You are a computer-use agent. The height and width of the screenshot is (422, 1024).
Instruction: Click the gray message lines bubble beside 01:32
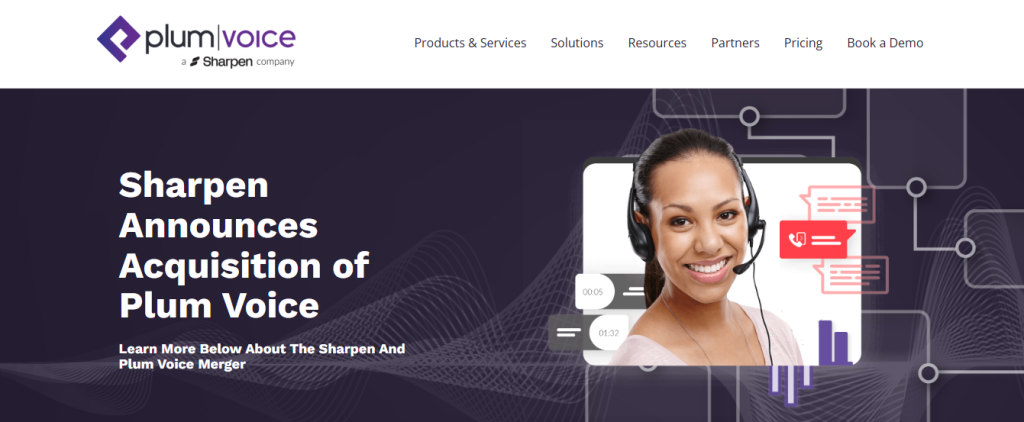pyautogui.click(x=569, y=333)
